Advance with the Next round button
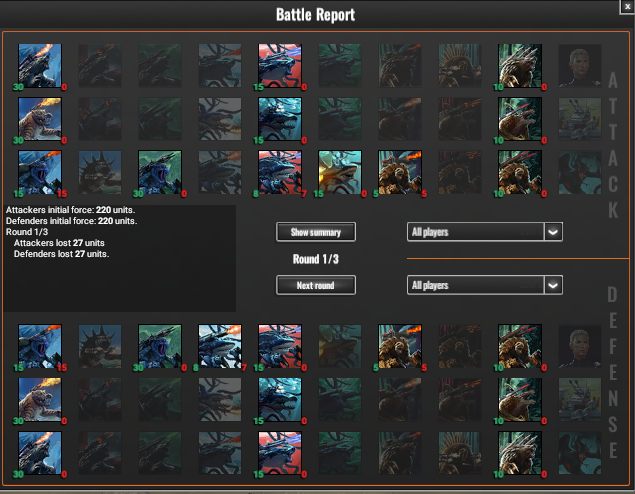The width and height of the screenshot is (635, 494). click(x=316, y=285)
